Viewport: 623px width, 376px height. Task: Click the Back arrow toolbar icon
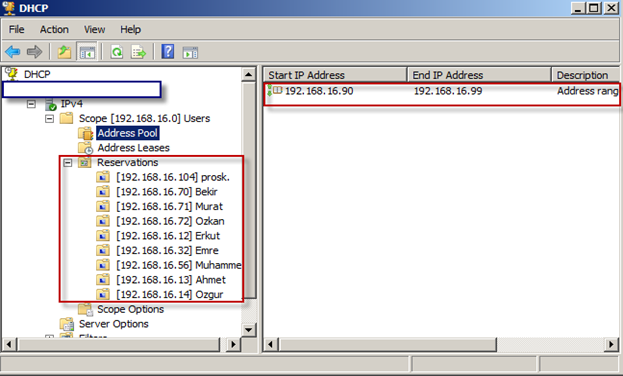tap(13, 52)
